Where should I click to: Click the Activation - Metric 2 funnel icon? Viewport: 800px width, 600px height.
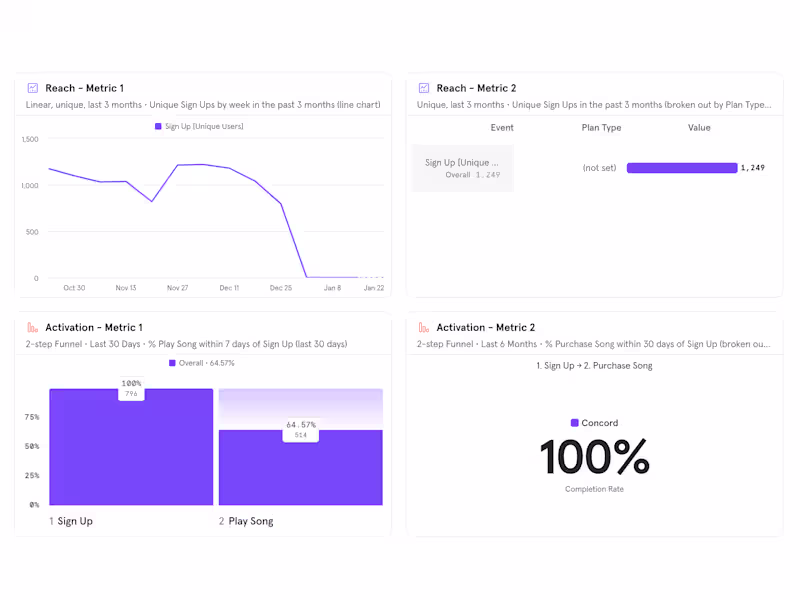coord(424,327)
